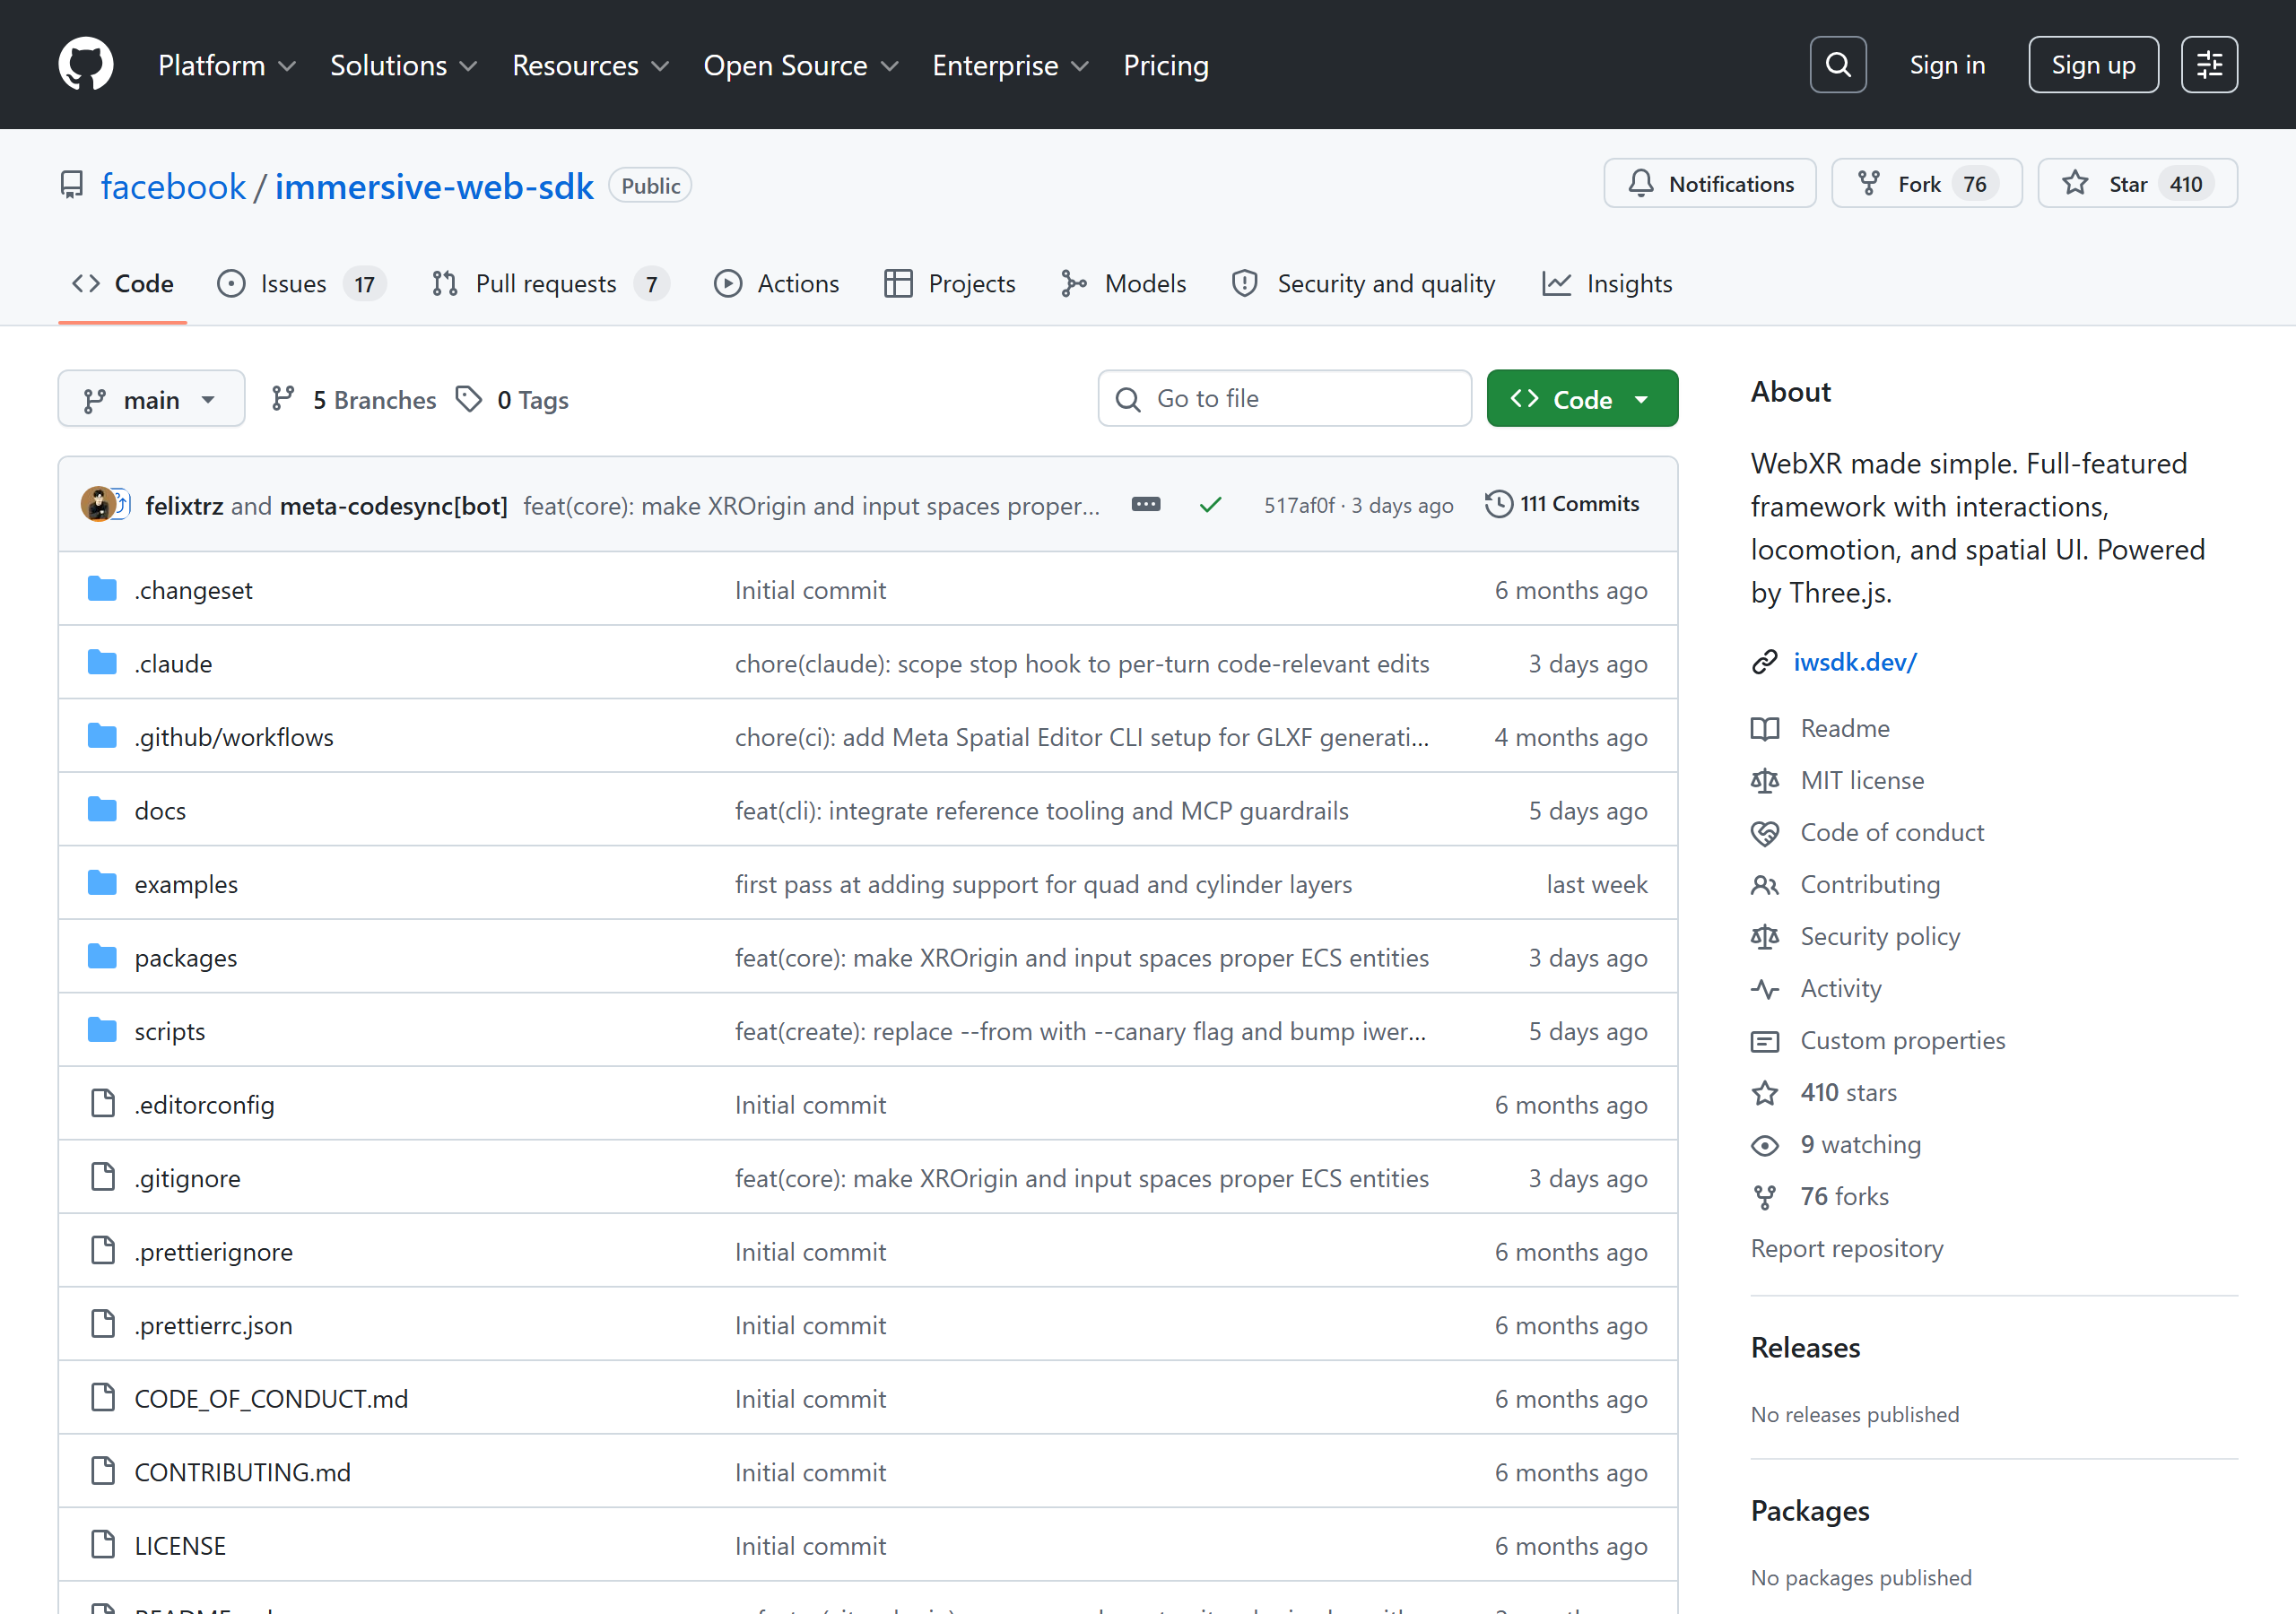Click the Go to file search field
Viewport: 2296px width, 1614px height.
pos(1284,399)
